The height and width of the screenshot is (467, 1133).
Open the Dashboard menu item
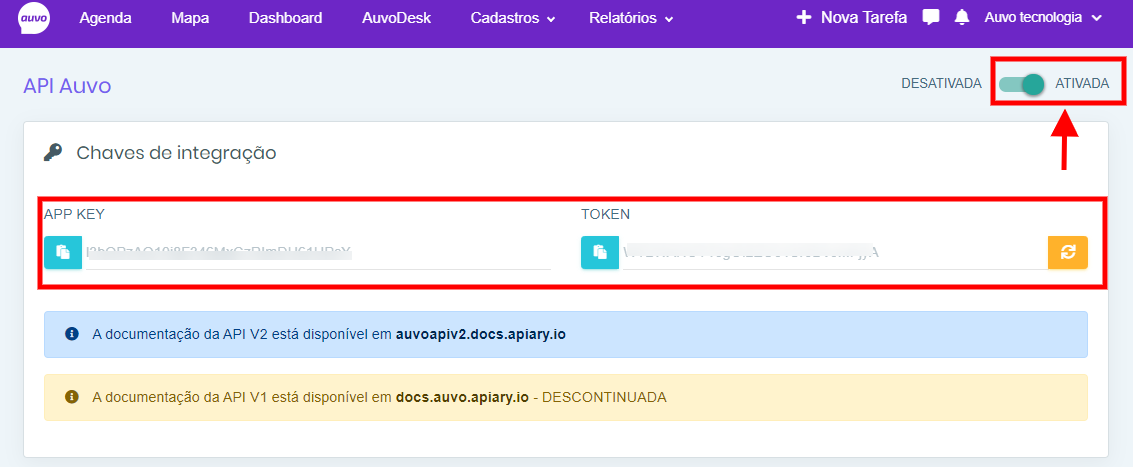[x=285, y=18]
